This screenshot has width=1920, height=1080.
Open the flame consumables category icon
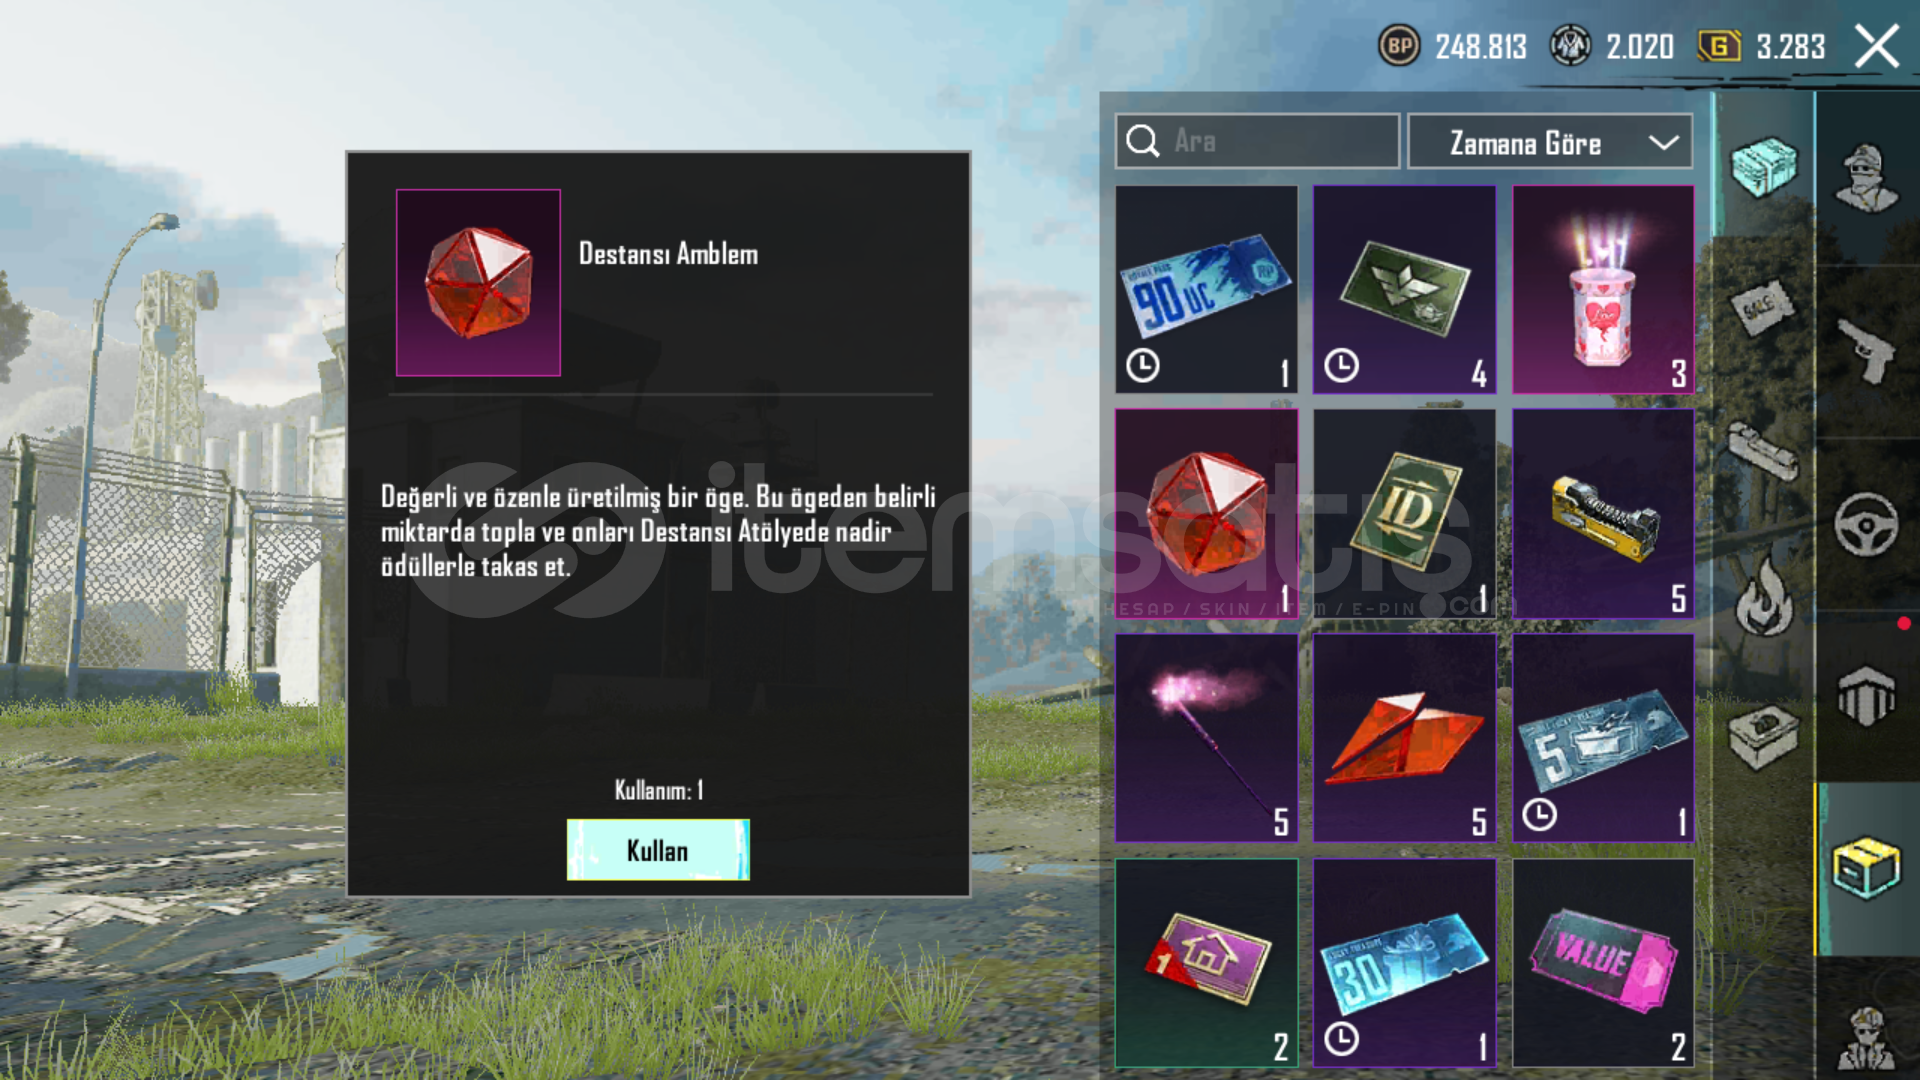[x=1764, y=598]
